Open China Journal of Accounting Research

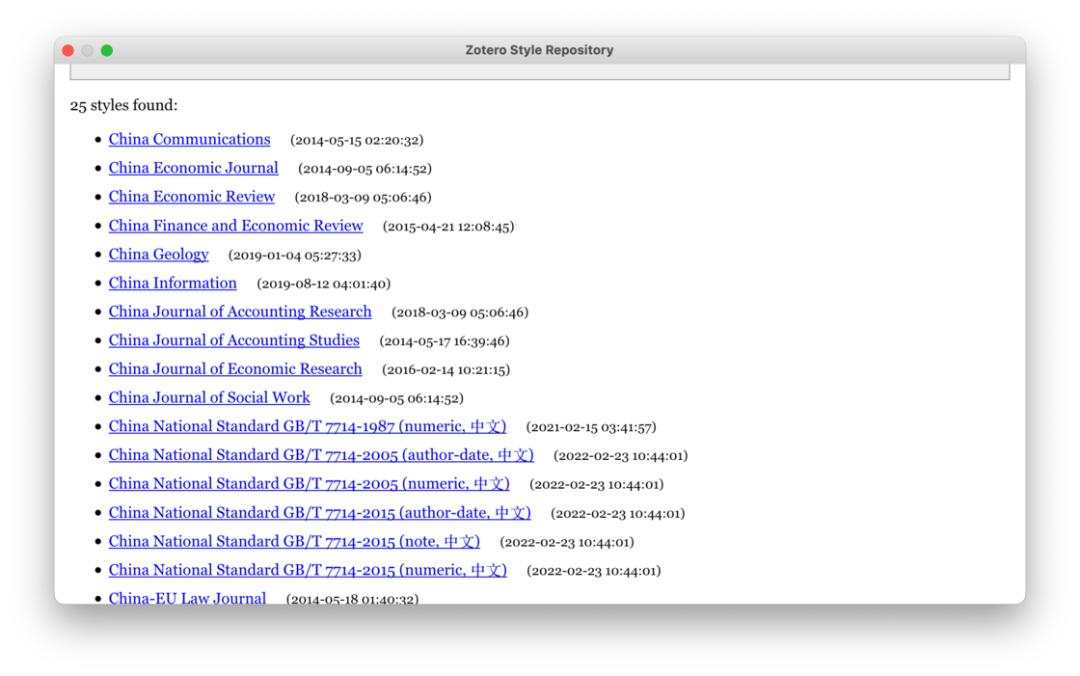click(x=240, y=312)
